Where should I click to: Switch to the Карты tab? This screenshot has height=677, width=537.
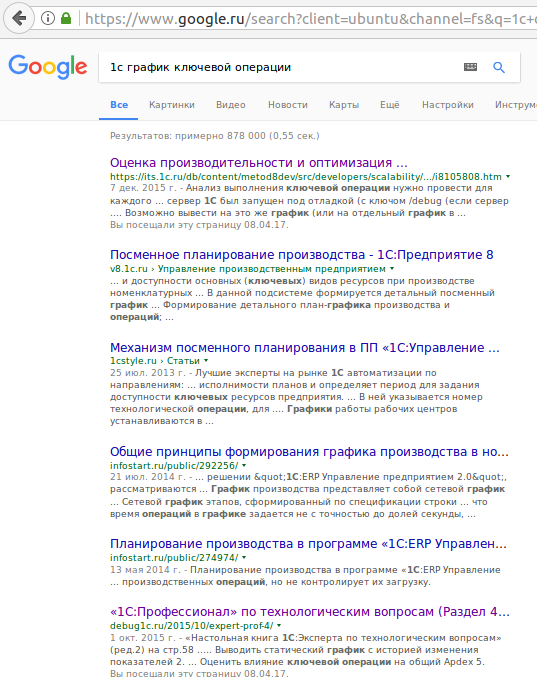344,105
